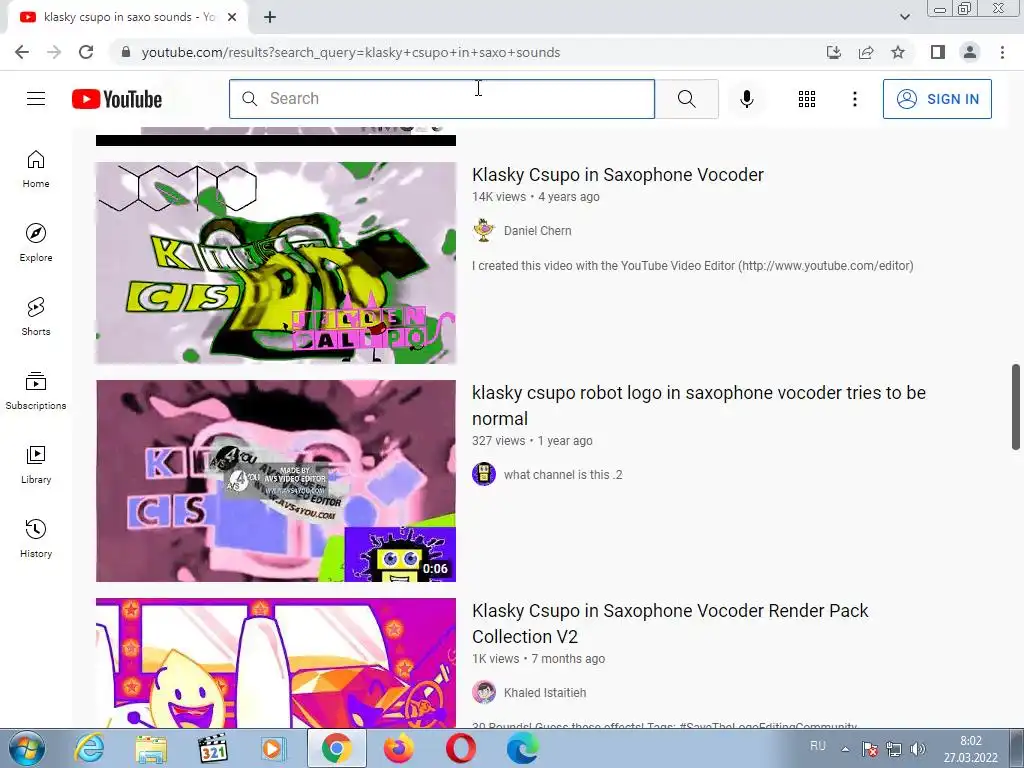Image resolution: width=1024 pixels, height=768 pixels.
Task: Open the taskbar clock 8:02 date
Action: 970,749
